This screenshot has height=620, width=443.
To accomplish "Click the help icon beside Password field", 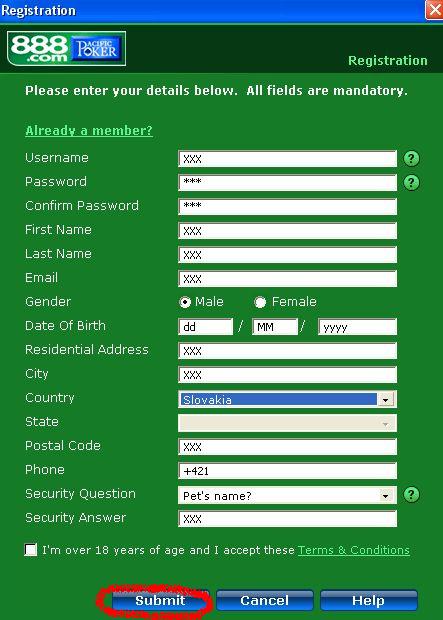I will 411,183.
